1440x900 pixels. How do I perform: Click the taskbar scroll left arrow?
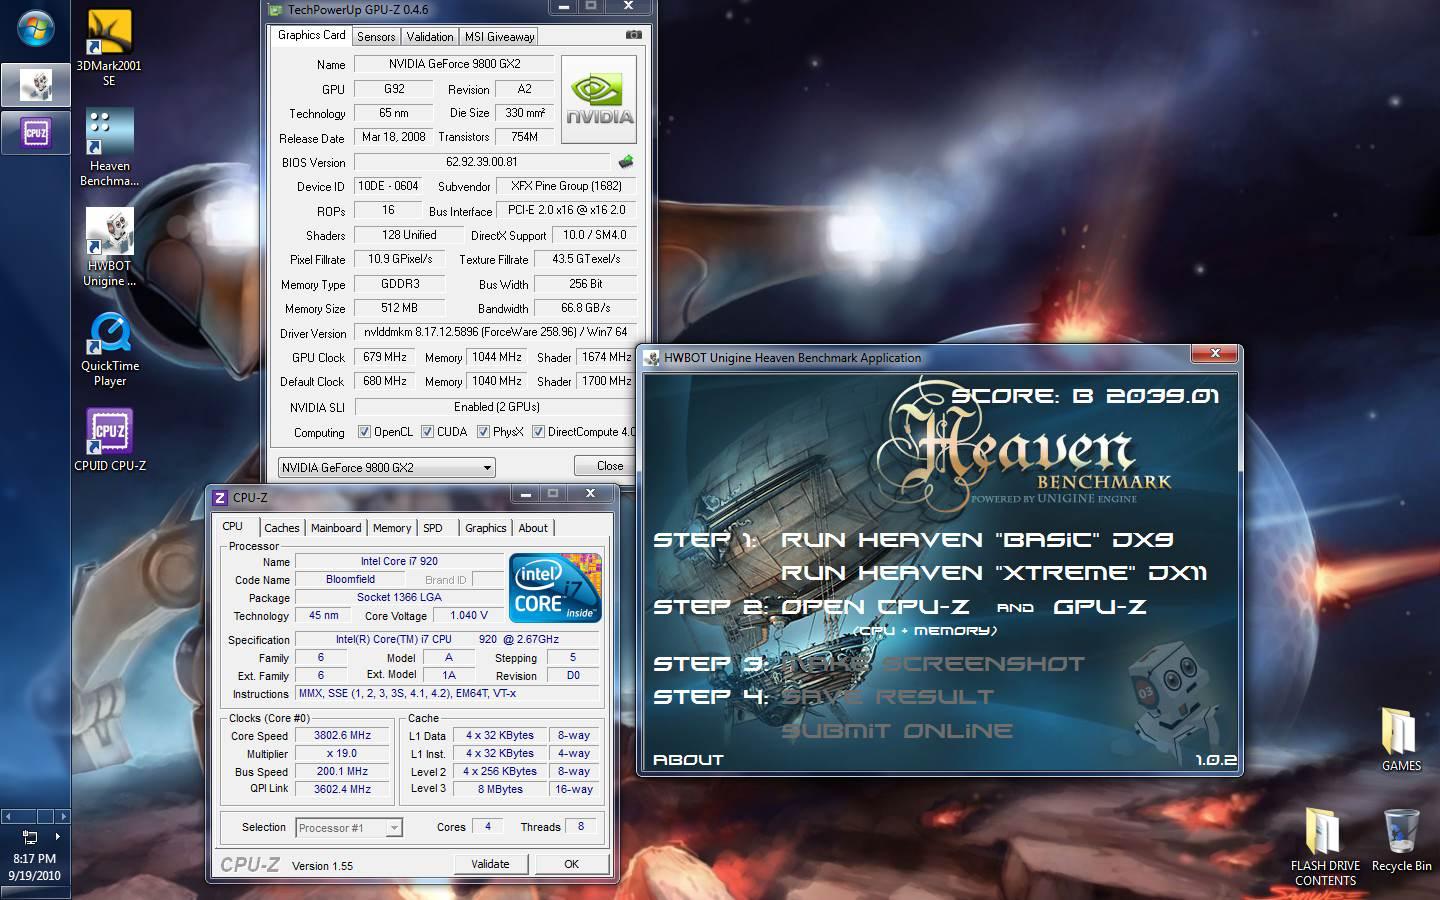(7, 816)
